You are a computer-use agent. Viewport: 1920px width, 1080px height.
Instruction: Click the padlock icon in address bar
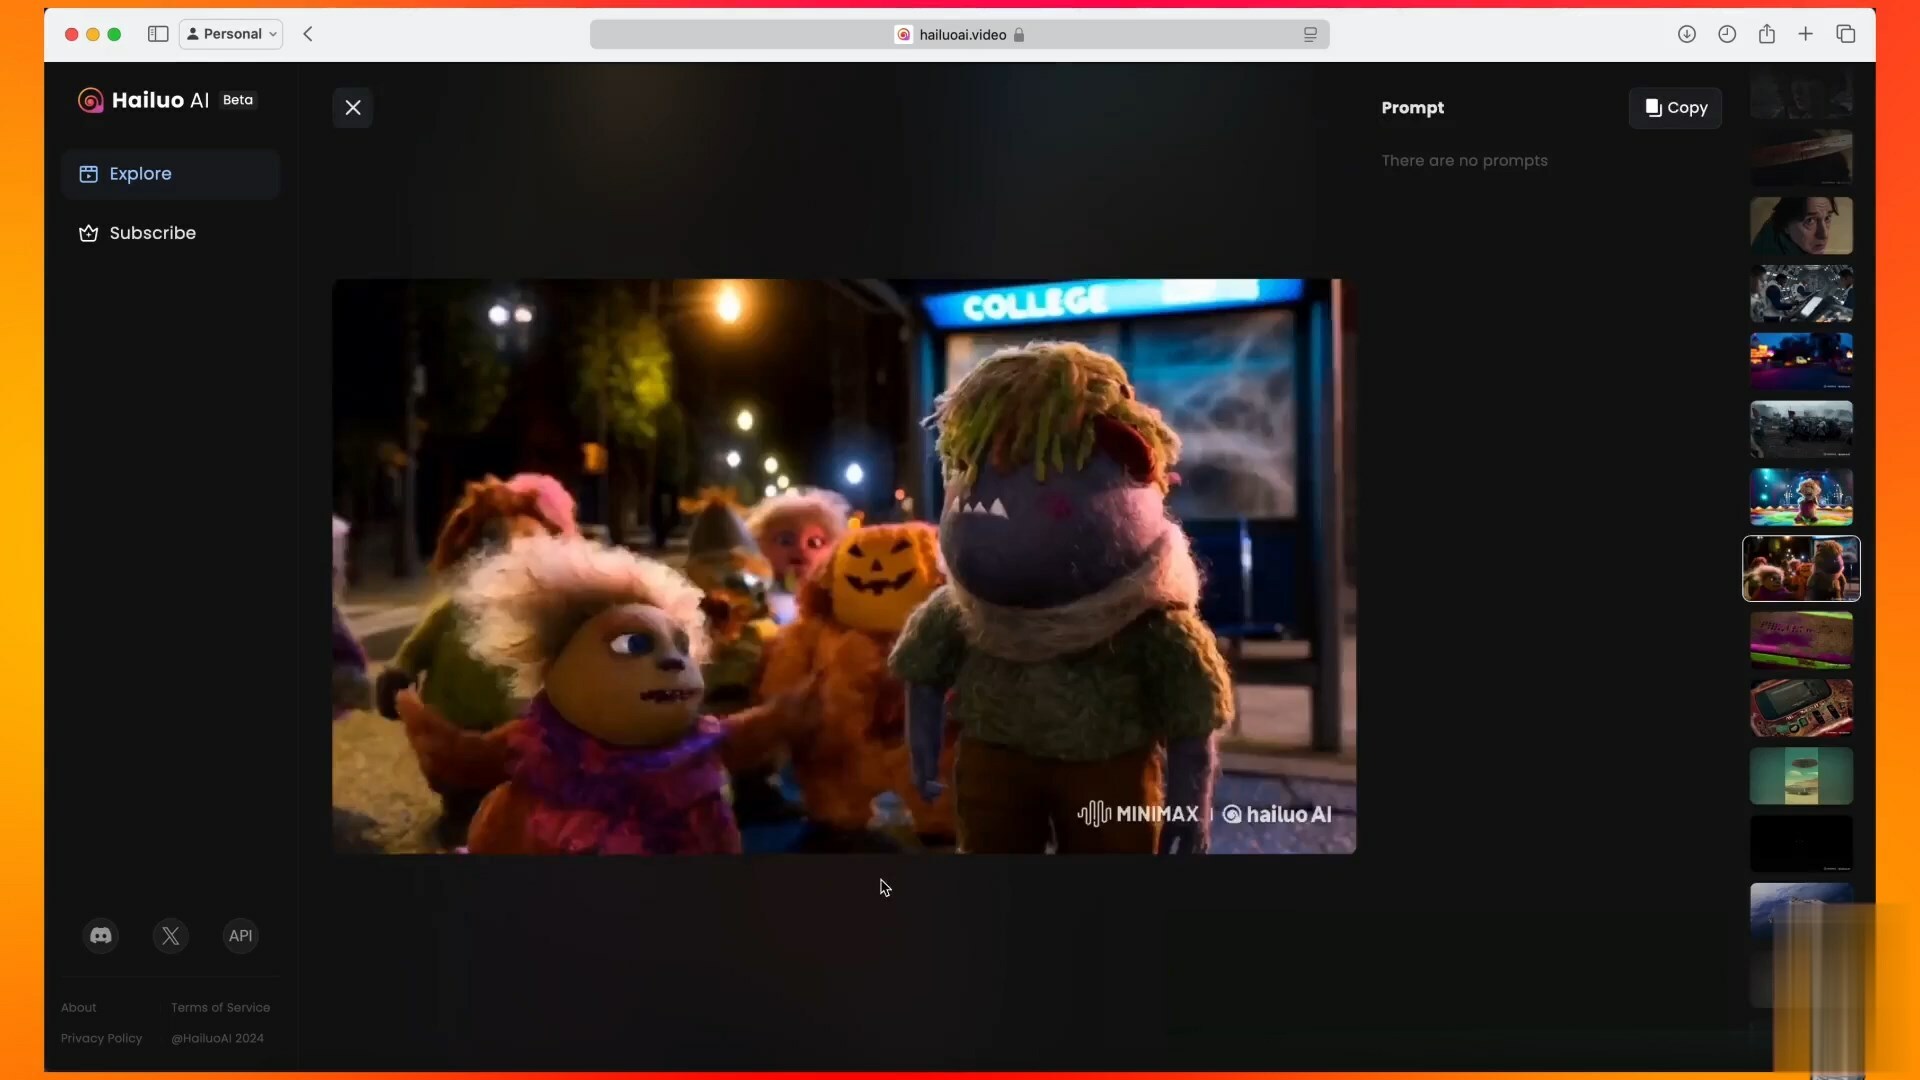[1019, 35]
